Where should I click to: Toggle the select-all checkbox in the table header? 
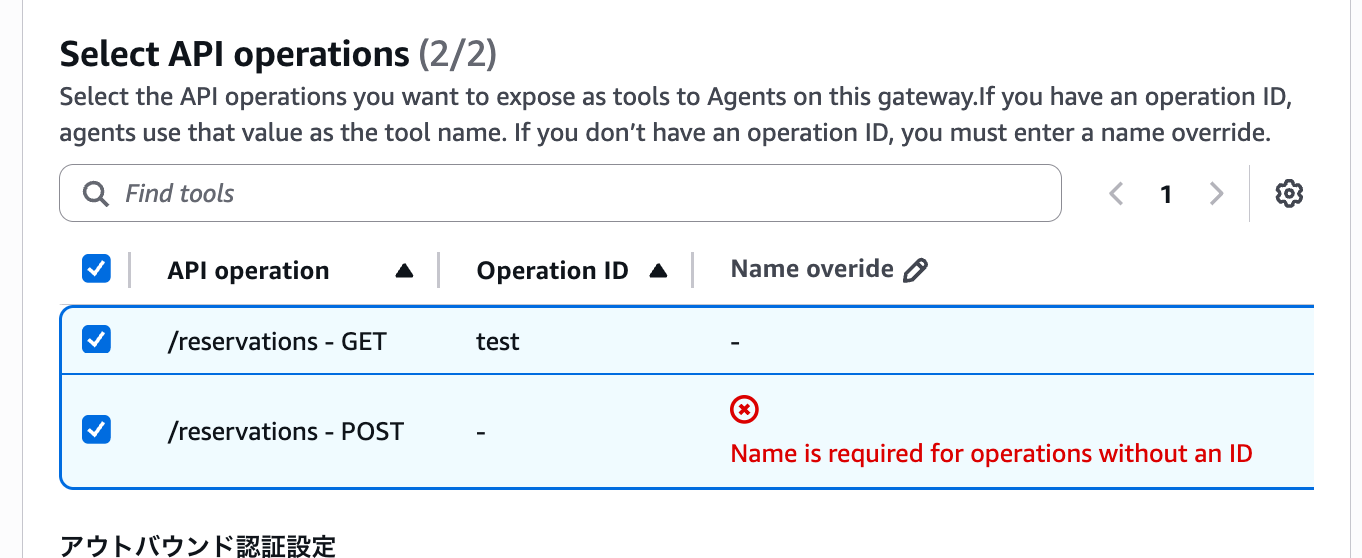pos(96,269)
